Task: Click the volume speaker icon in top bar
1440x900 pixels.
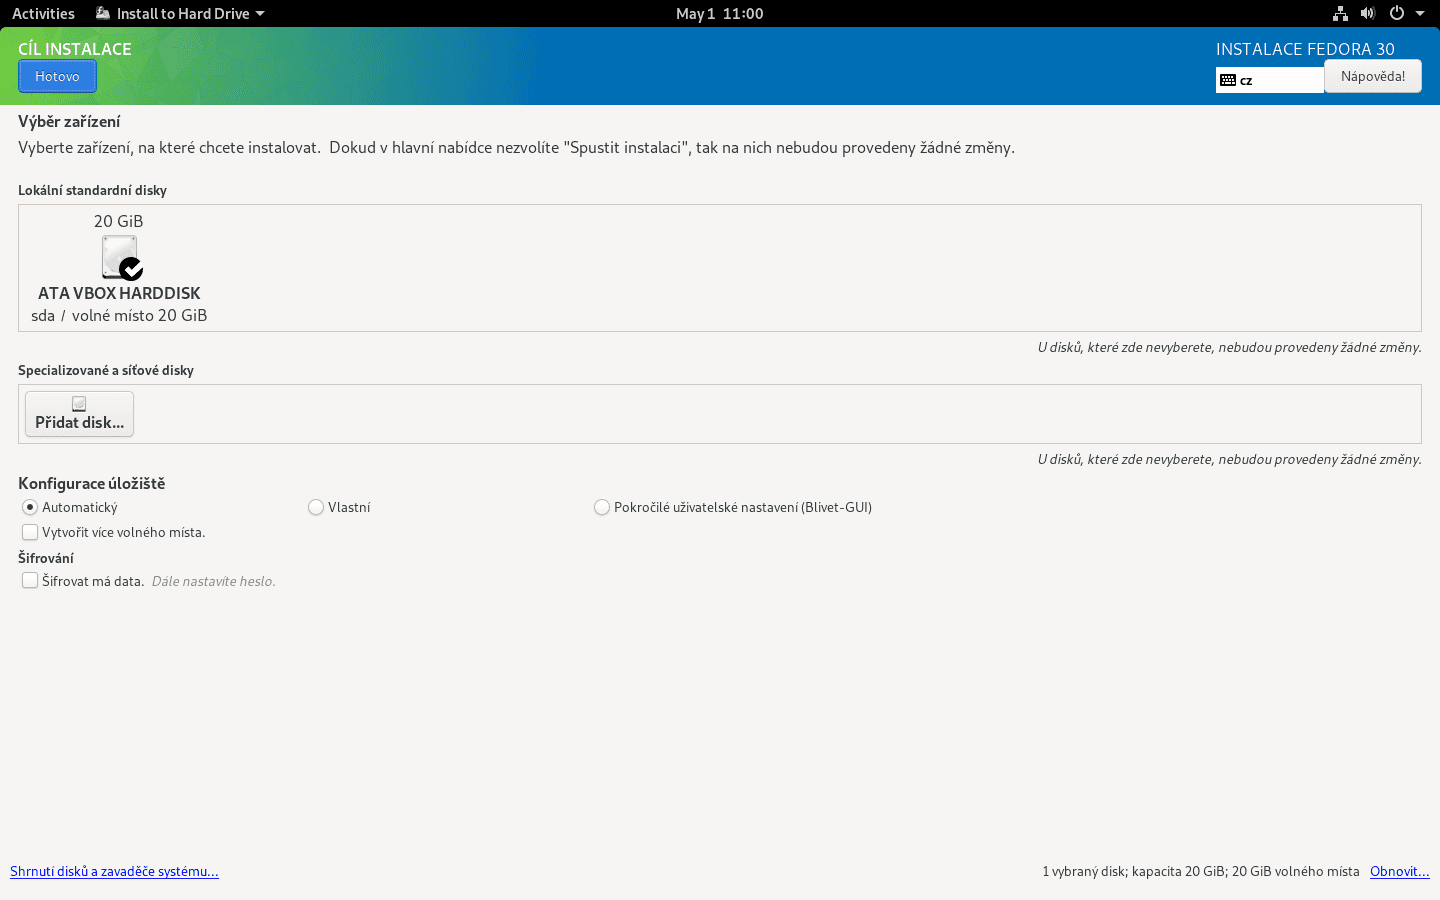Action: [x=1368, y=13]
